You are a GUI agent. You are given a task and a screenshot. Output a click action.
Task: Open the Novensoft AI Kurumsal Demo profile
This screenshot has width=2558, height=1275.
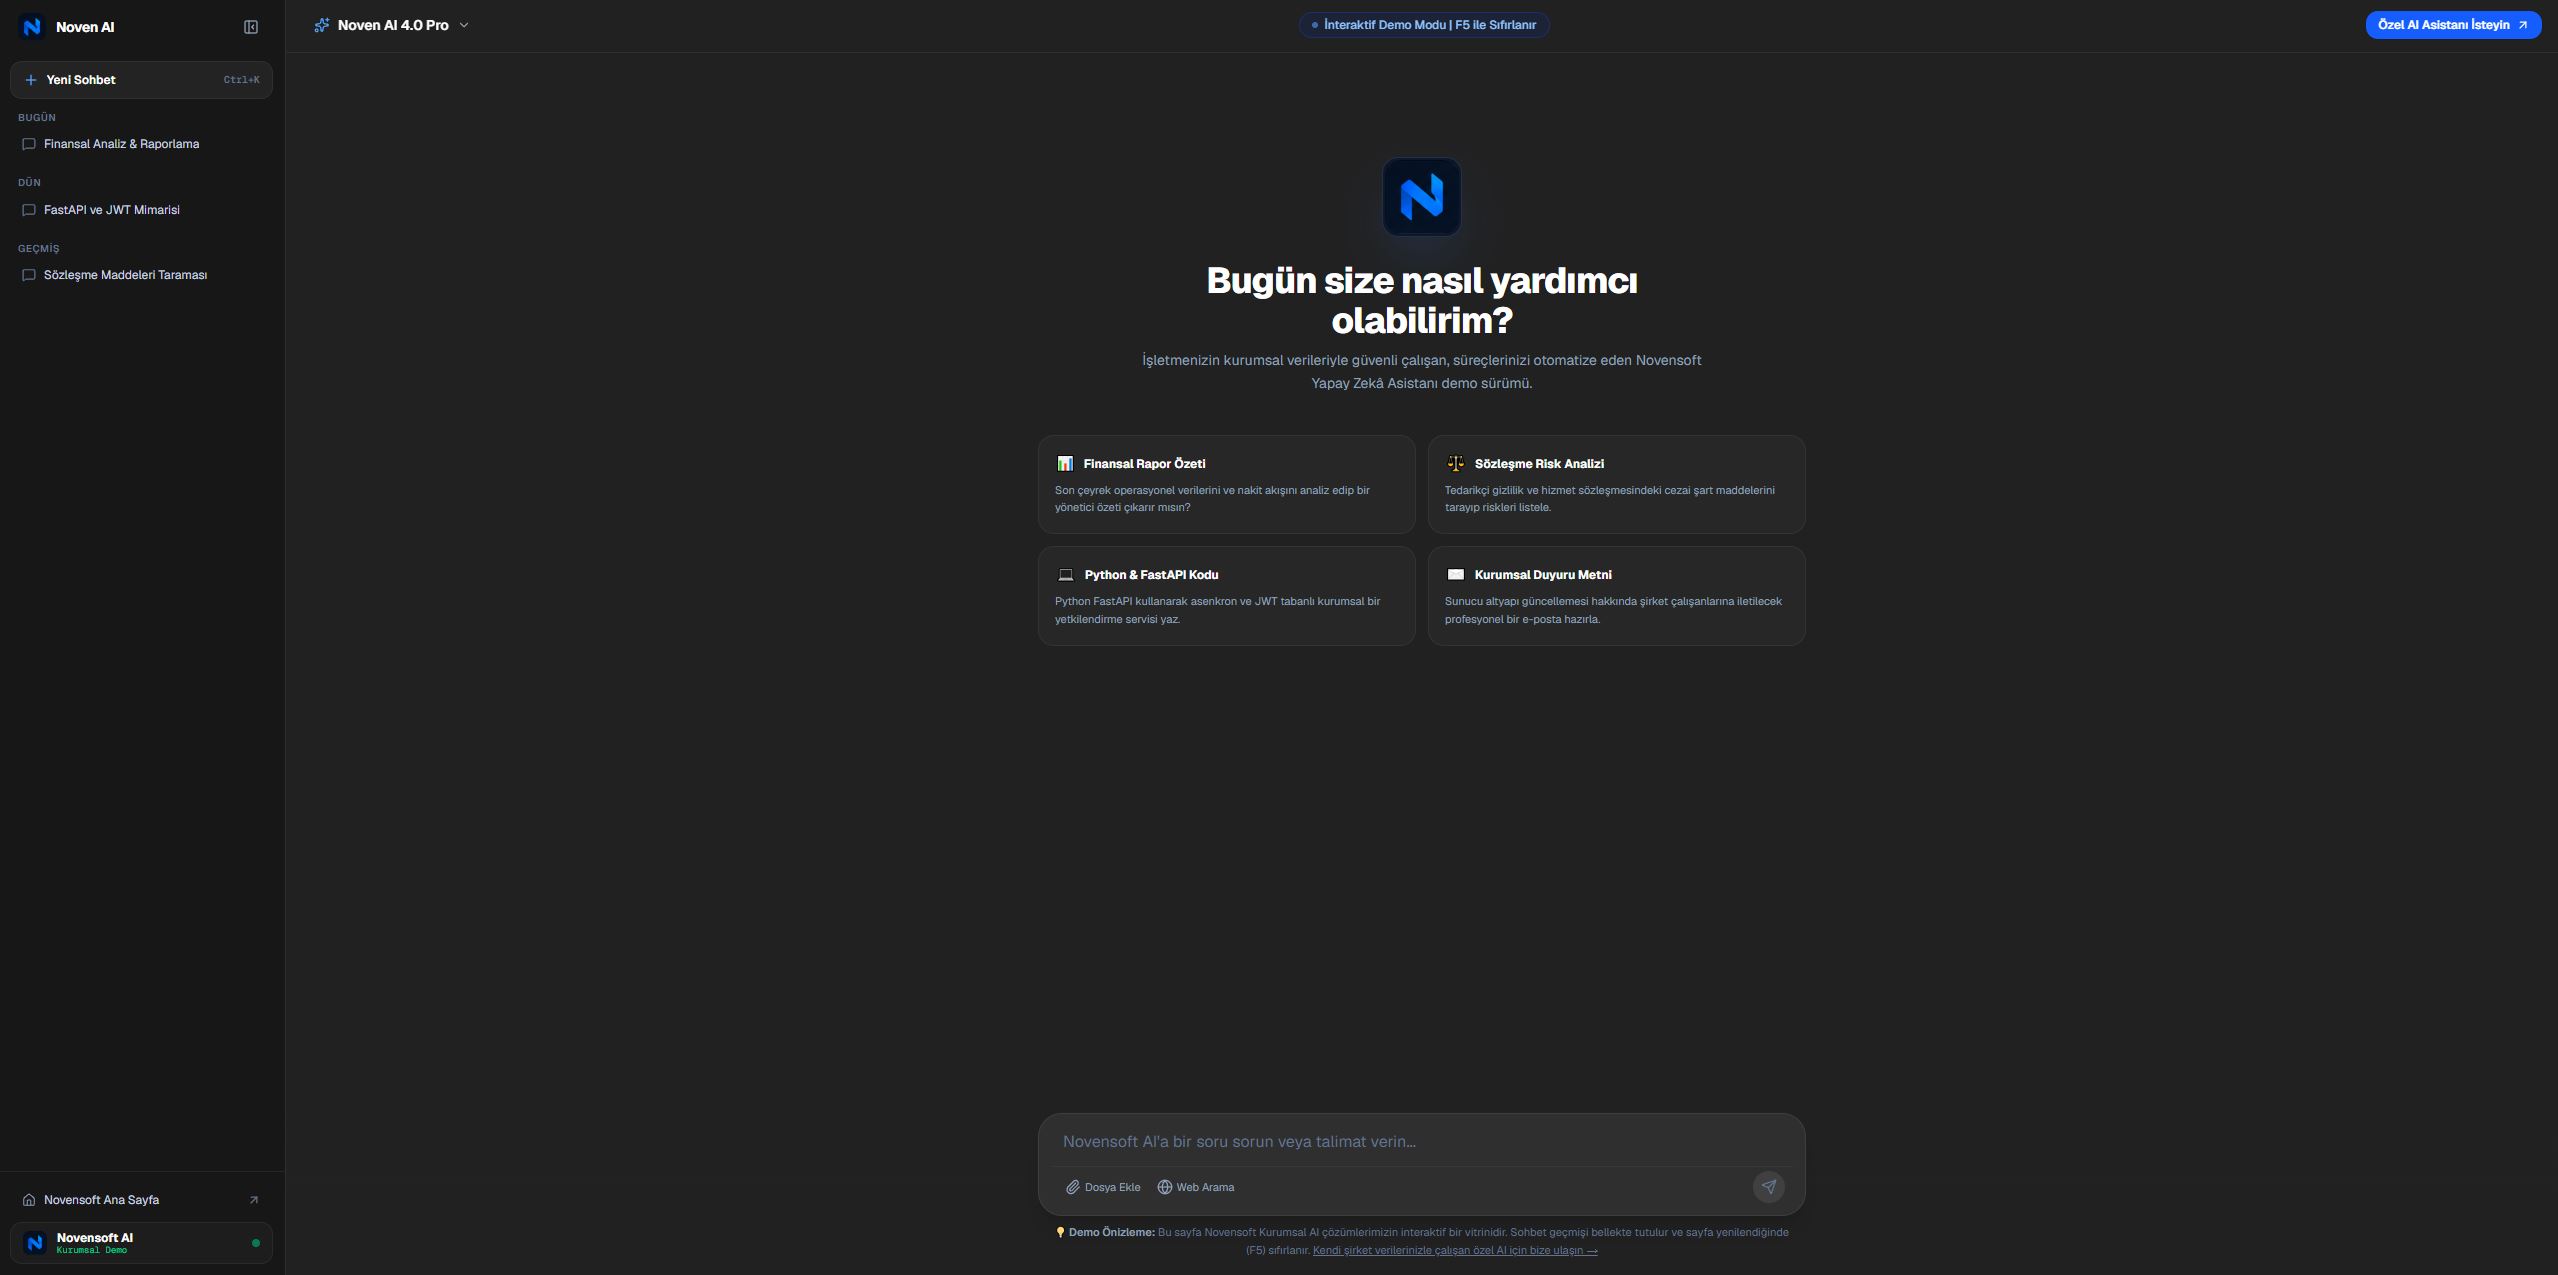(x=141, y=1243)
